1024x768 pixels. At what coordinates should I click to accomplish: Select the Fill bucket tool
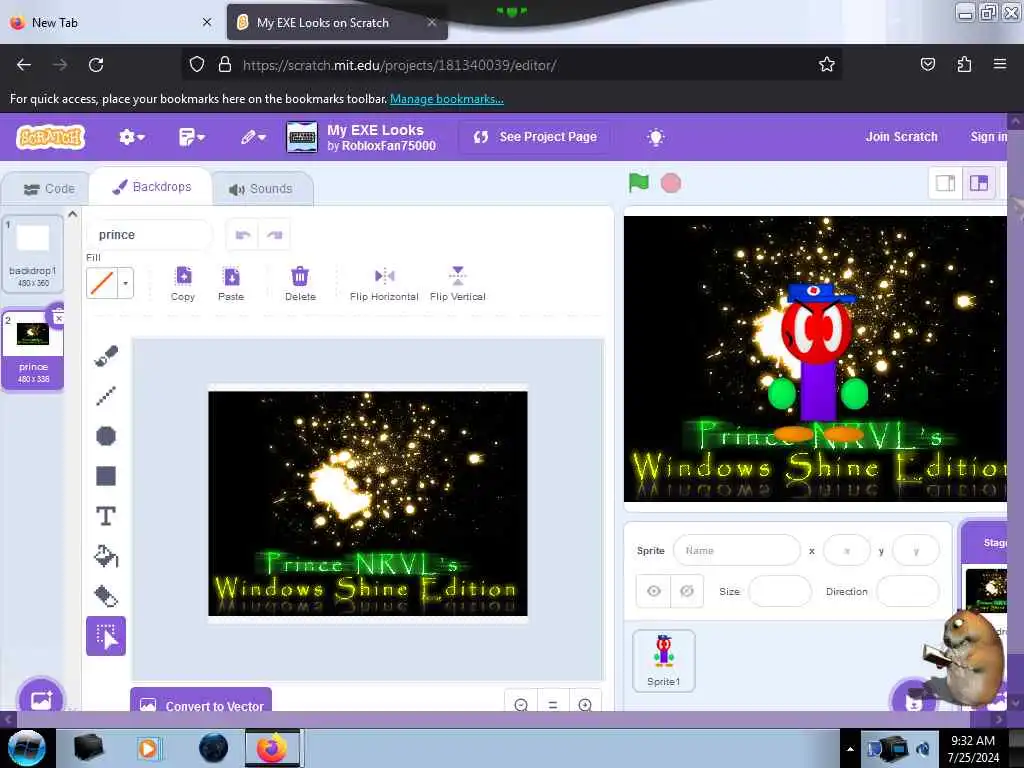coord(106,556)
